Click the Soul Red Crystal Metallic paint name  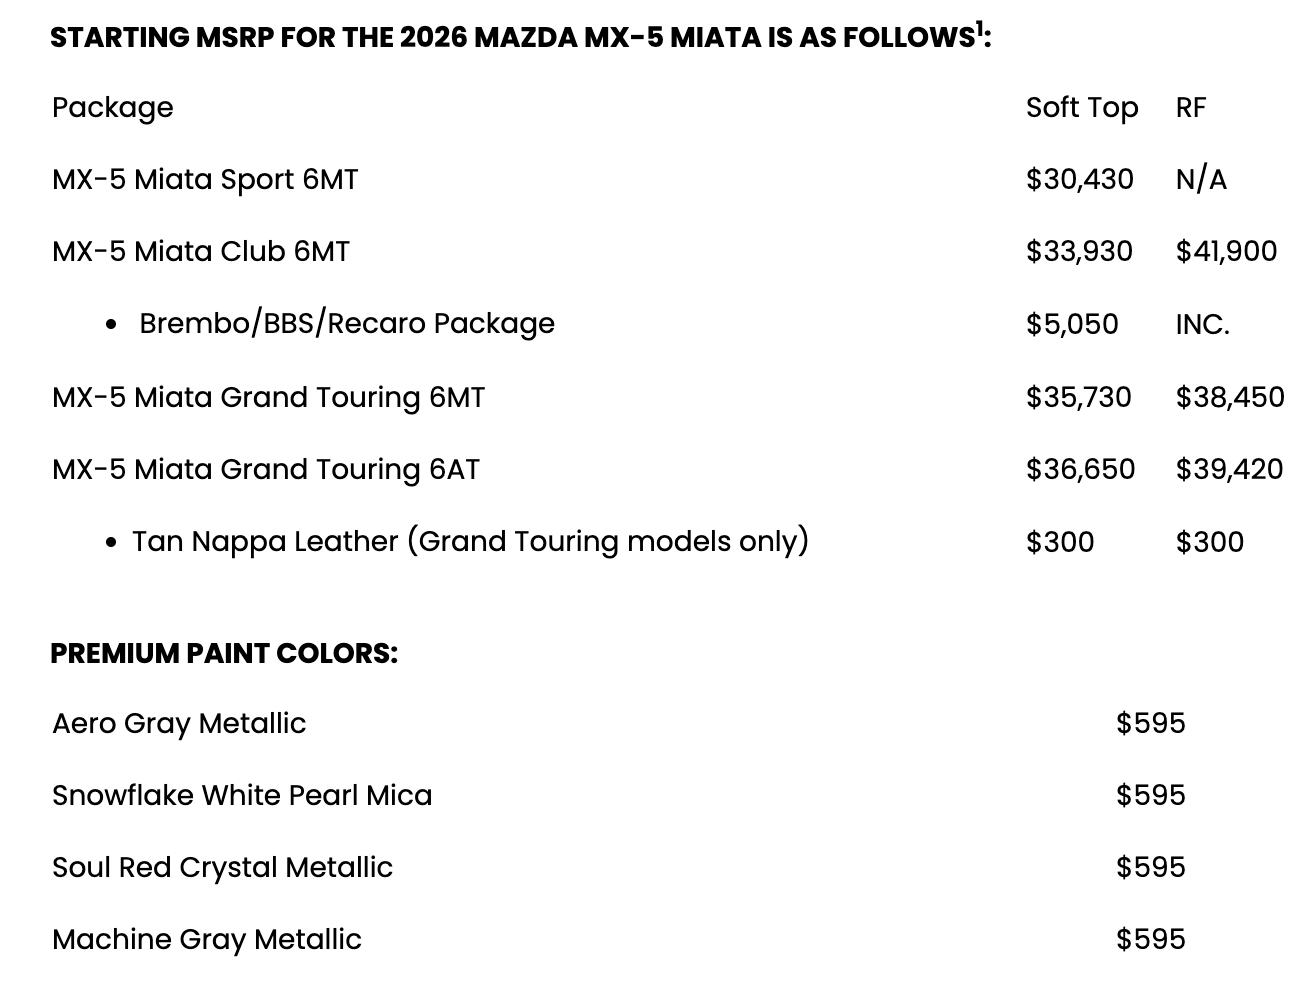222,867
